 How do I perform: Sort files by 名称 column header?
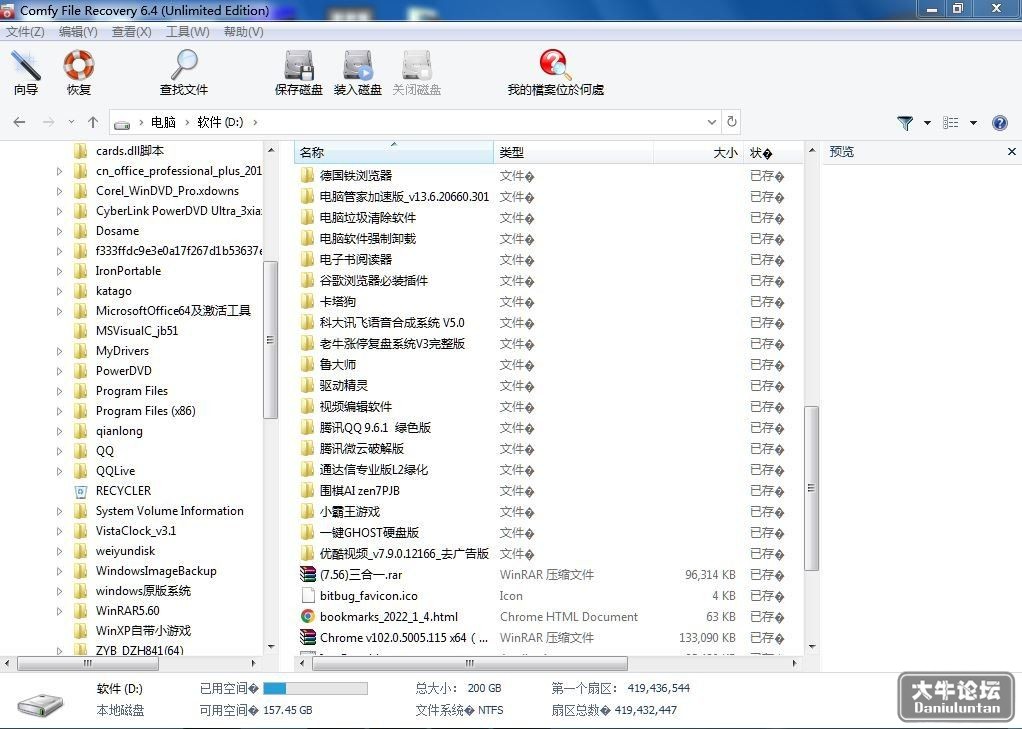click(394, 153)
